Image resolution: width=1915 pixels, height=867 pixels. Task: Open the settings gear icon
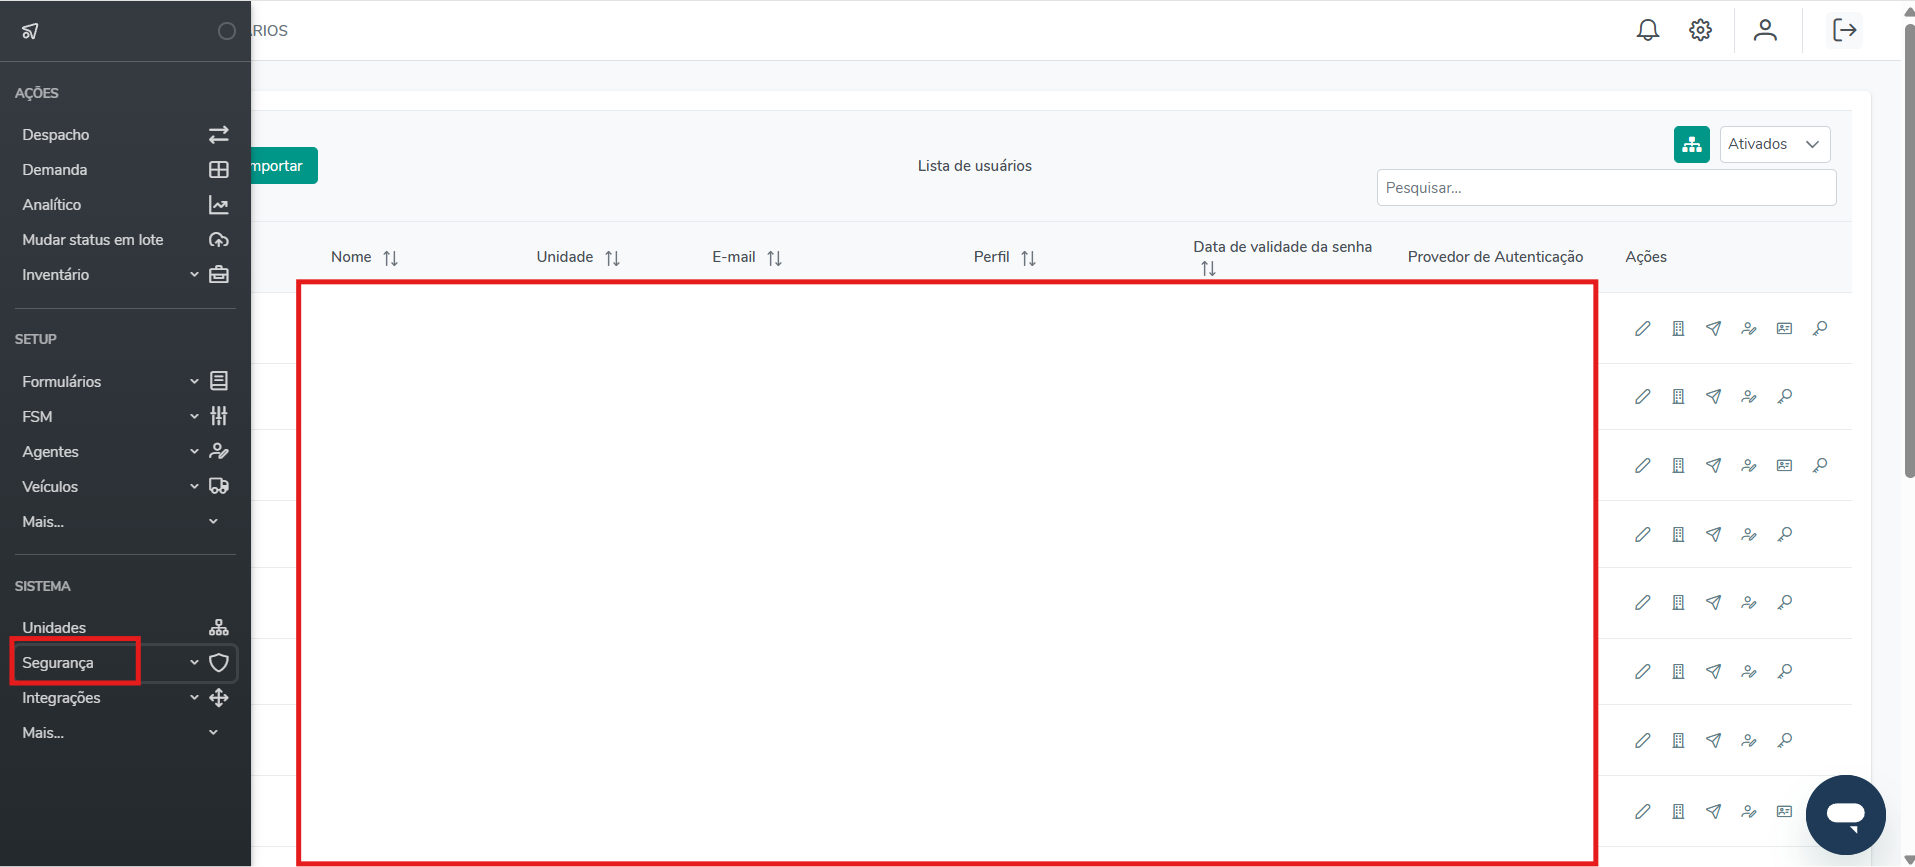tap(1700, 30)
